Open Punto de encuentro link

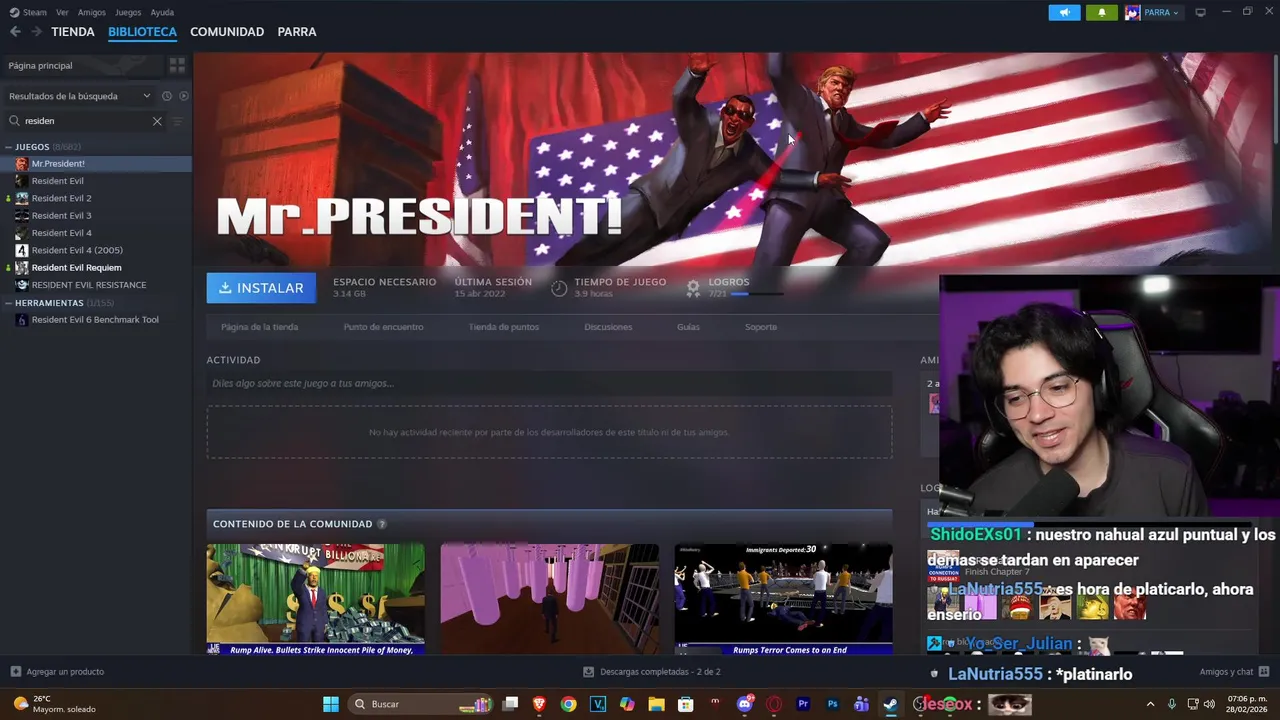coord(383,327)
